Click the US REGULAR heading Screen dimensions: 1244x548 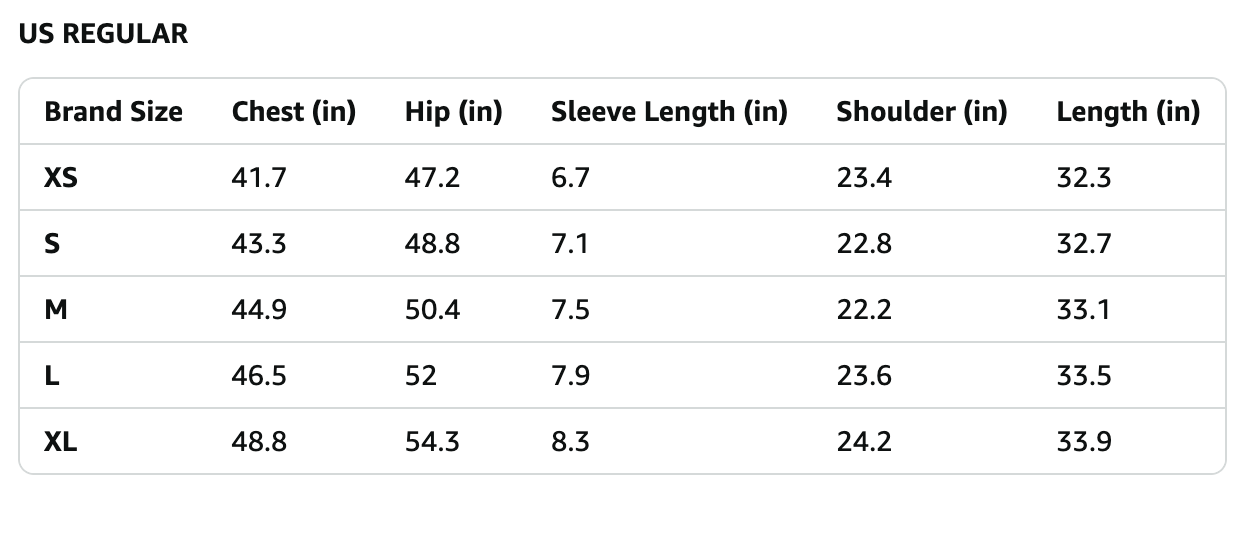click(x=103, y=34)
